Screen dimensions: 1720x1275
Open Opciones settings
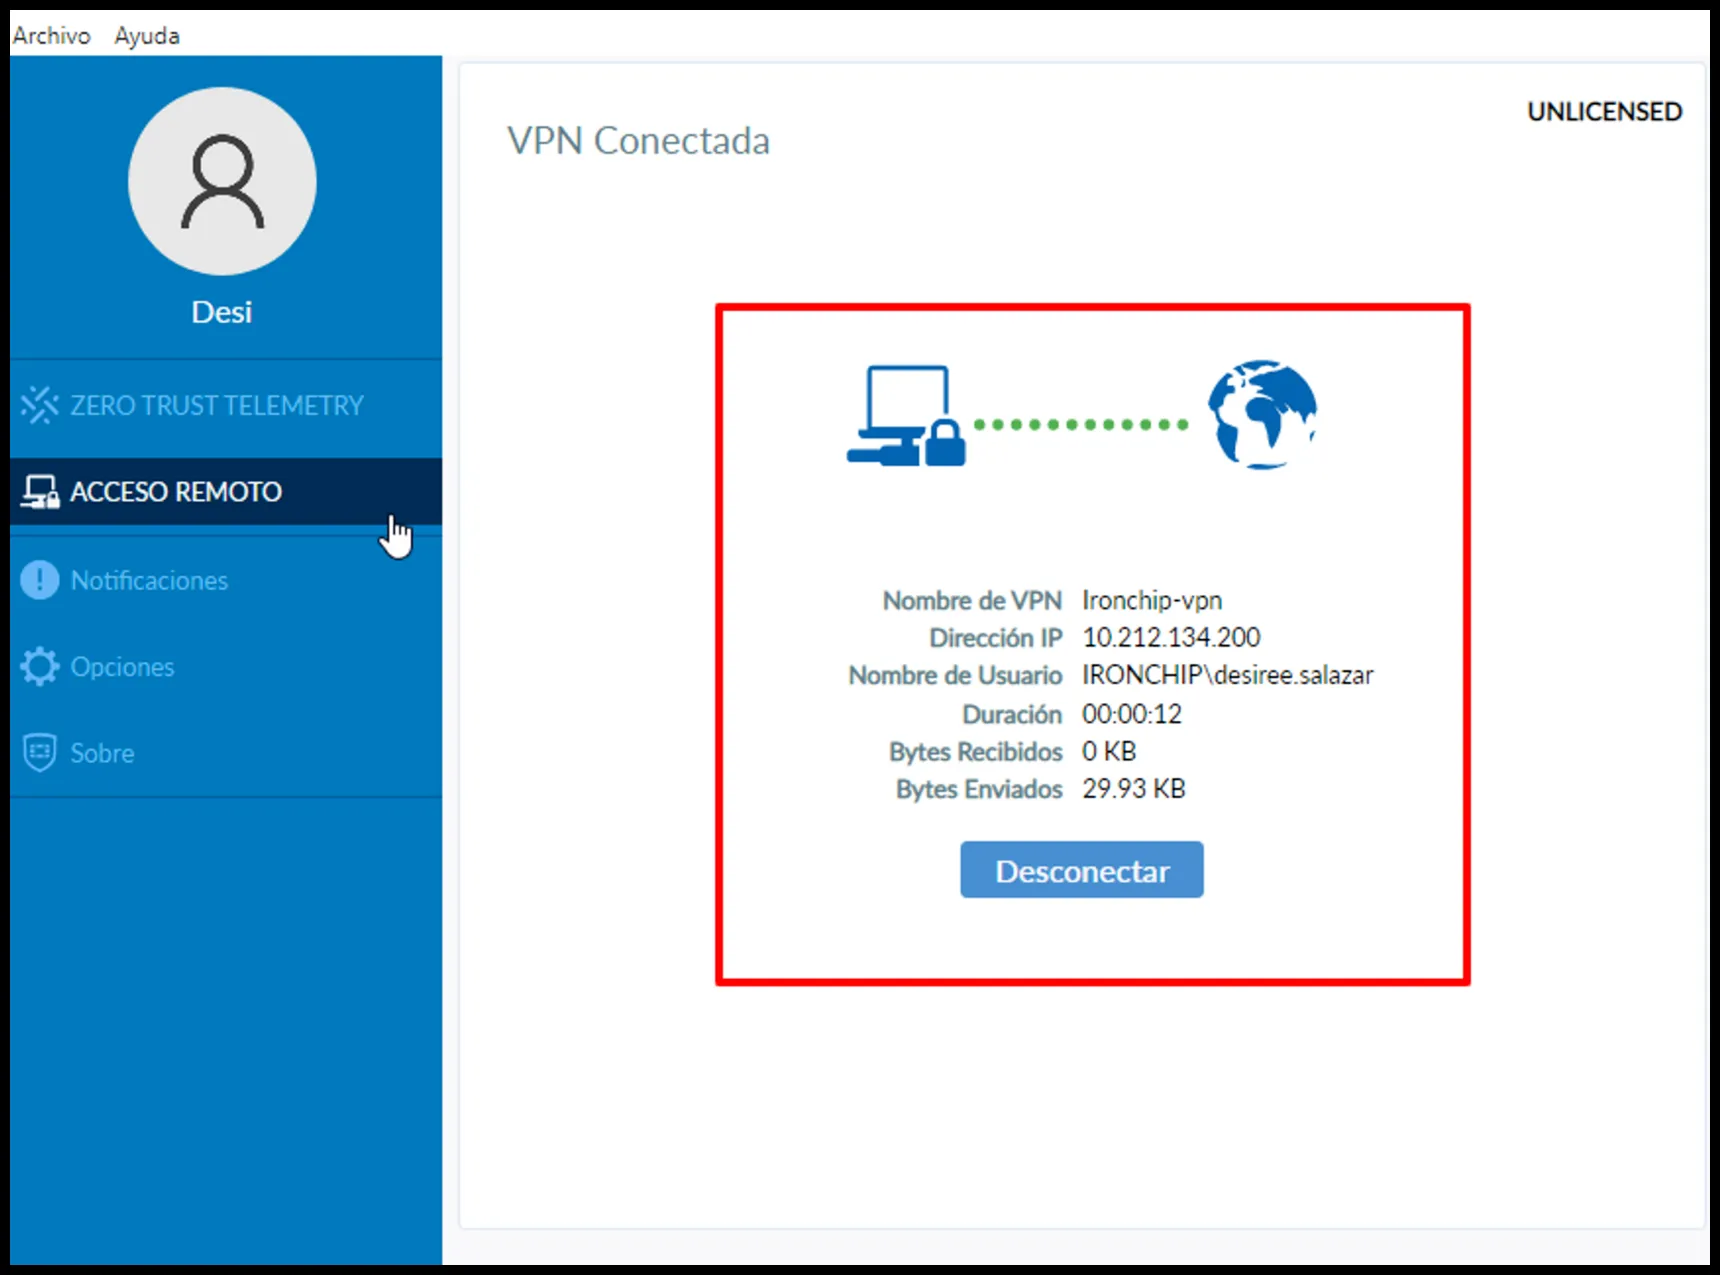click(226, 667)
